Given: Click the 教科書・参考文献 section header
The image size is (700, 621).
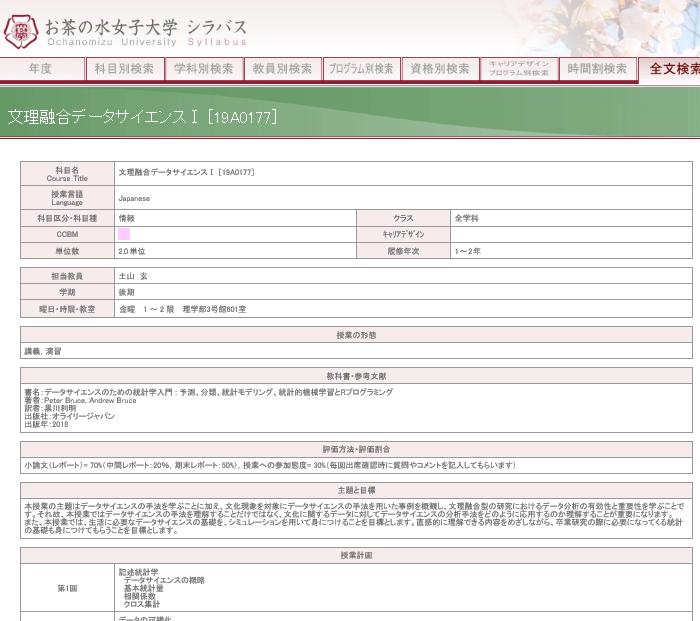Looking at the screenshot, I should click(x=356, y=376).
